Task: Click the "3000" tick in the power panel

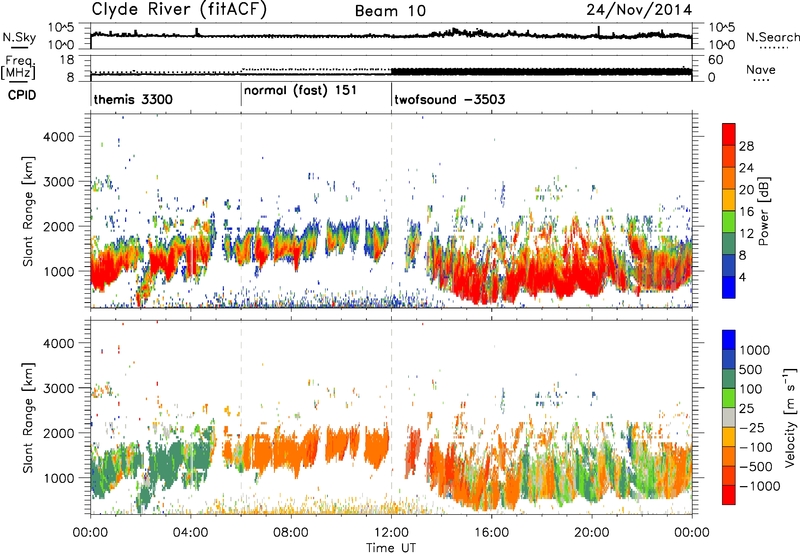Action: coord(58,182)
